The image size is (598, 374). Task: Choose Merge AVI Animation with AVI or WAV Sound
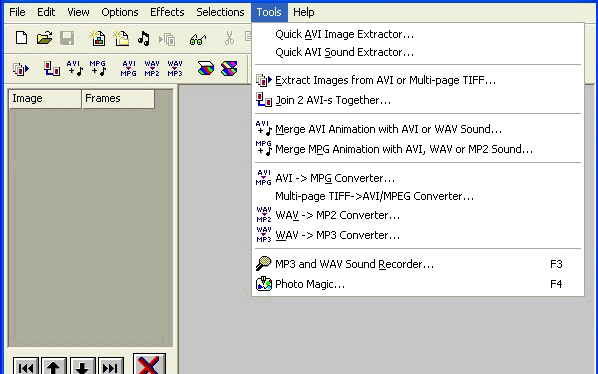click(x=418, y=129)
